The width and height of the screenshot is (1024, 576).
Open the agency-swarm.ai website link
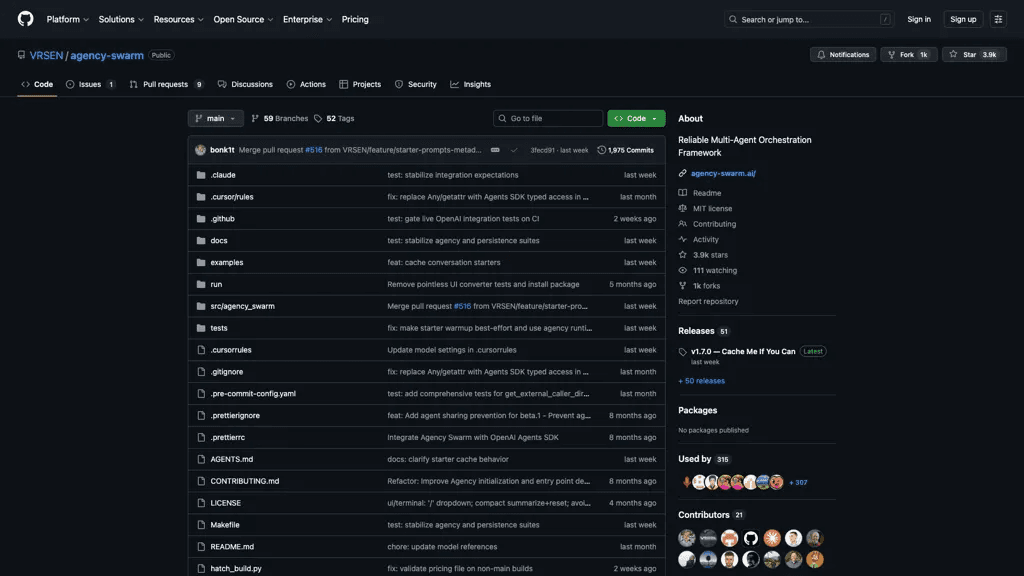pyautogui.click(x=723, y=174)
